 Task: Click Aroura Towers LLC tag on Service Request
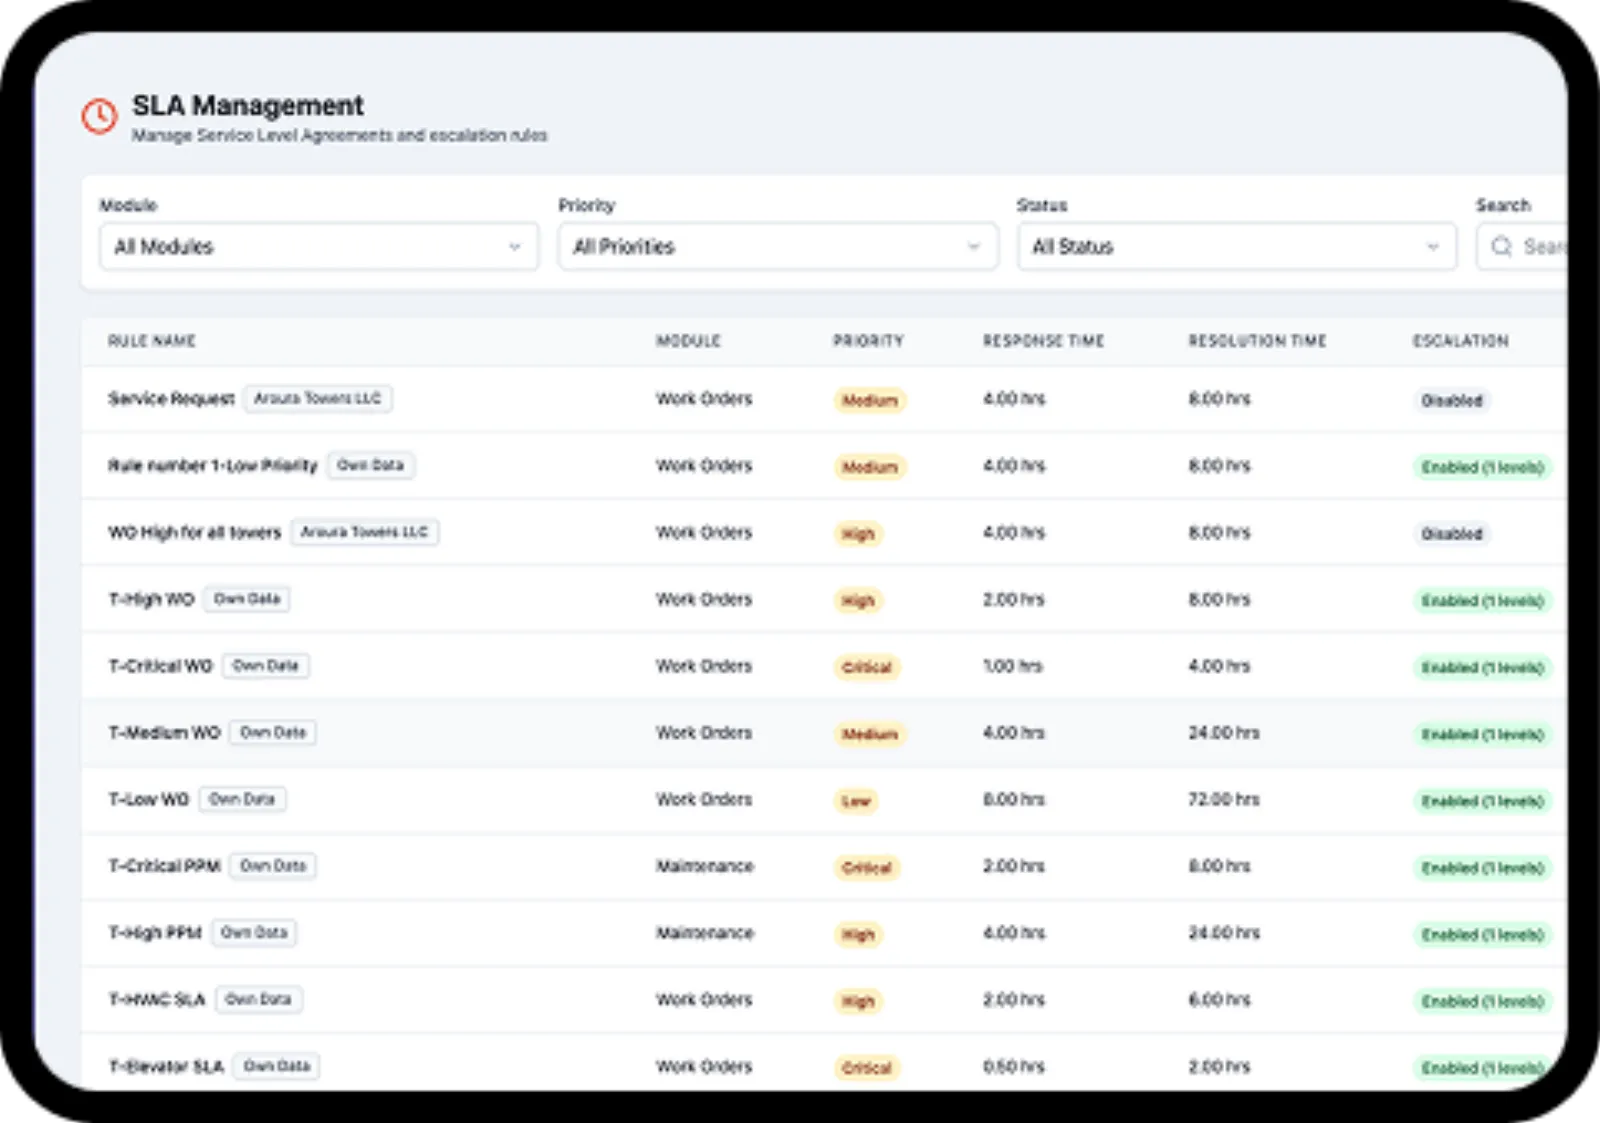pos(318,399)
